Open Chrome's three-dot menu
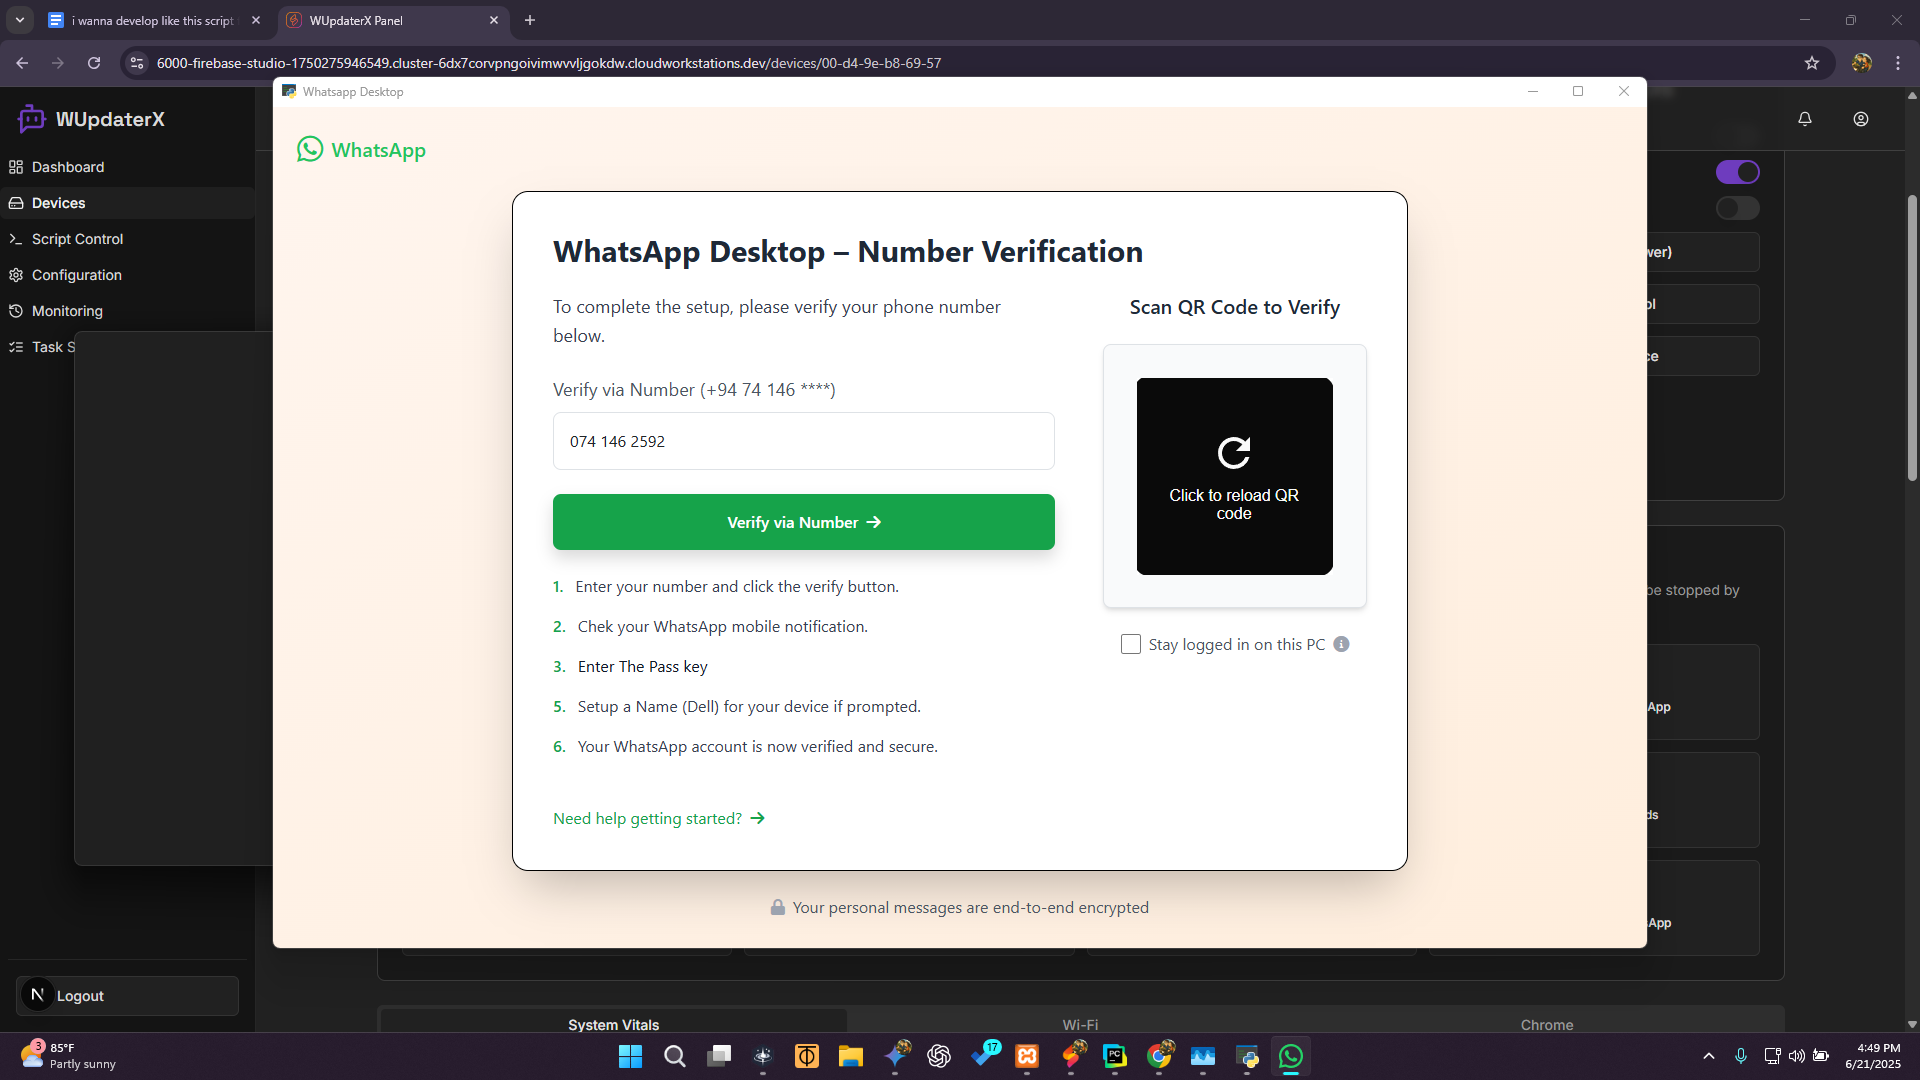This screenshot has width=1920, height=1080. 1898,63
